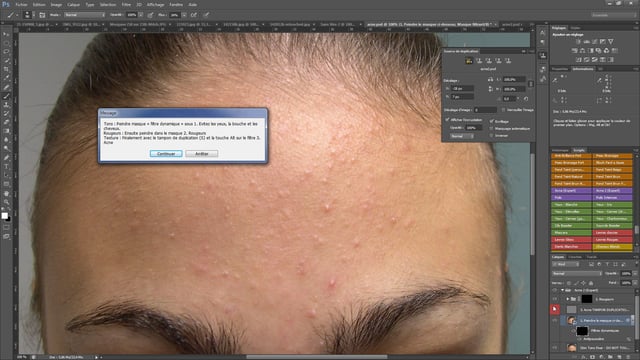Screen dimensions: 640x360
Task: Hide the 2. Rougeurs layer group
Action: tap(554, 299)
